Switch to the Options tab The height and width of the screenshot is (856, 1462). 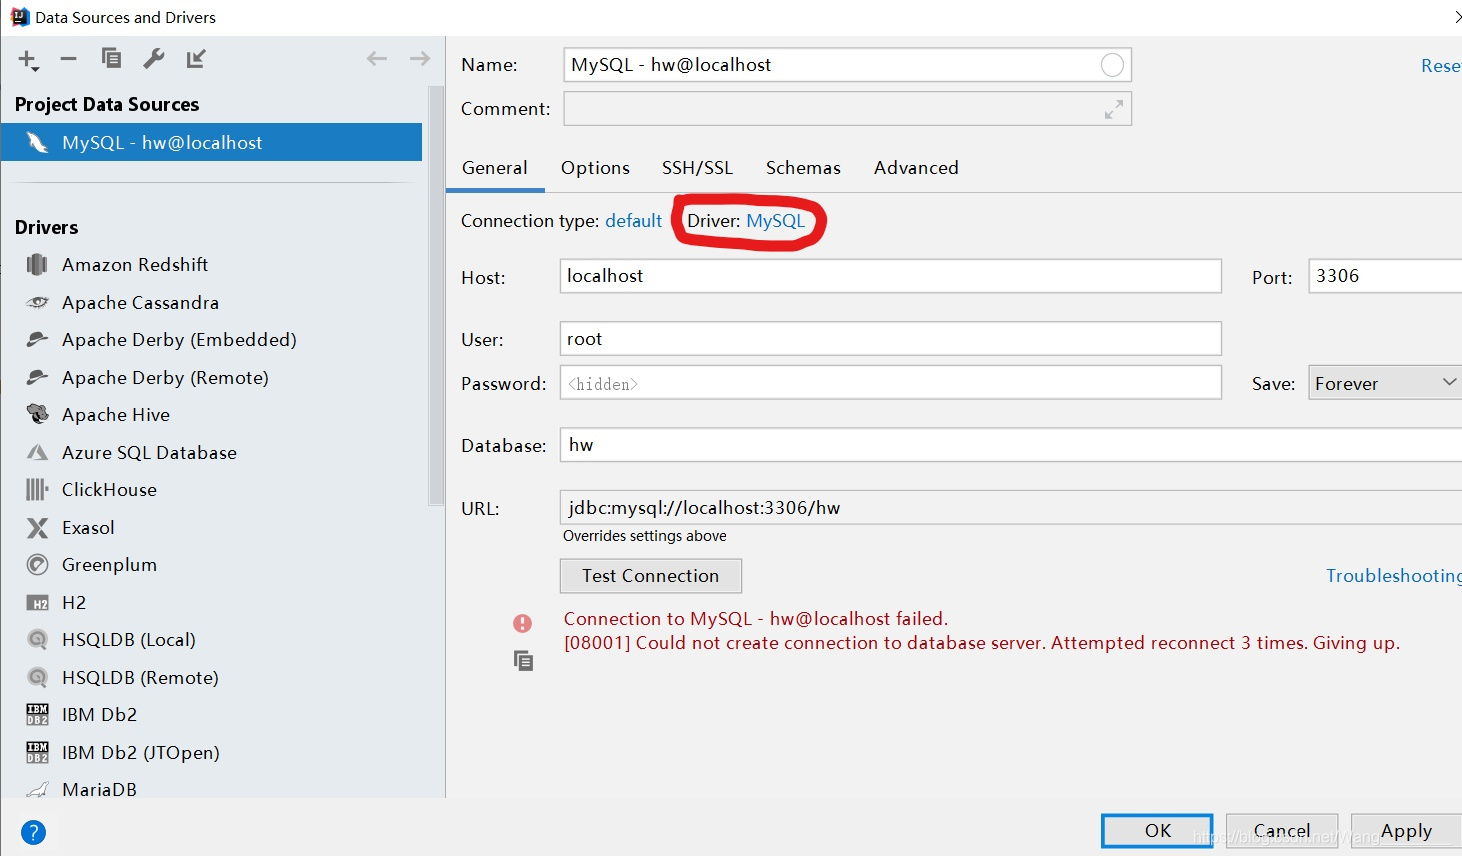pos(595,168)
